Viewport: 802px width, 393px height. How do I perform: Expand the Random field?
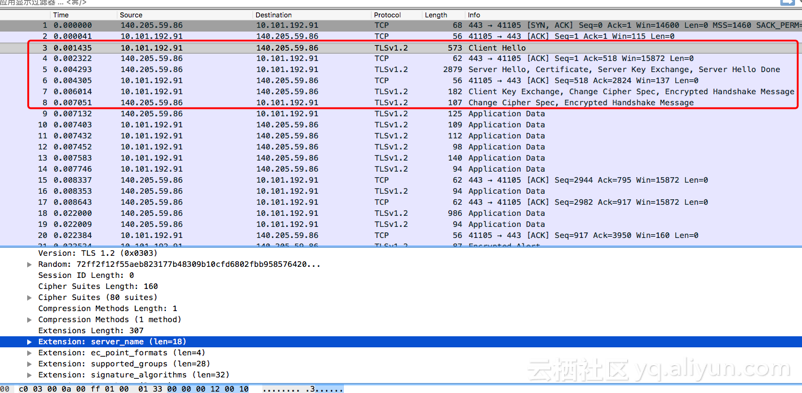click(29, 265)
